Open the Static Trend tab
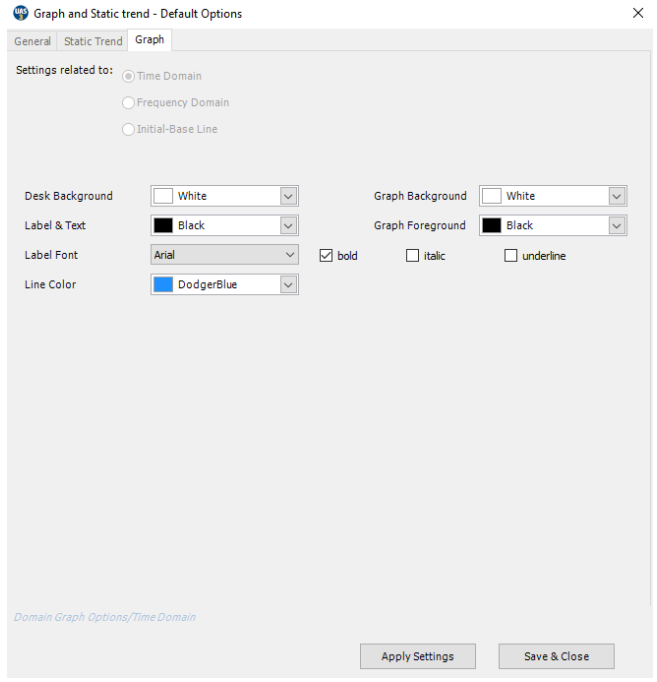657x682 pixels. coord(93,41)
